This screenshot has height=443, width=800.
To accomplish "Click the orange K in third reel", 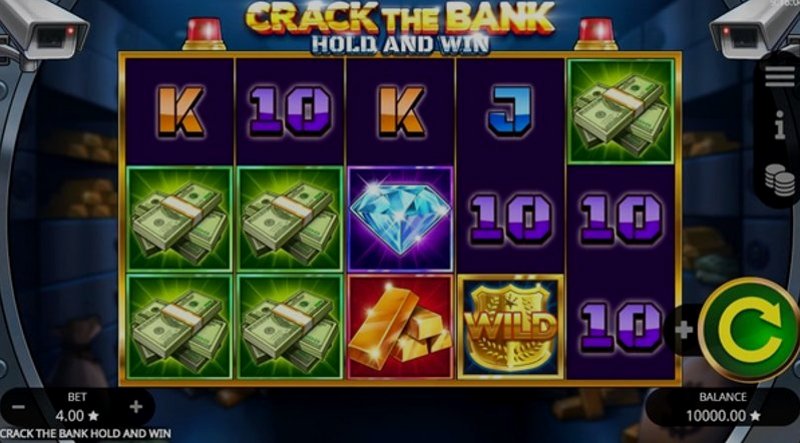I will [x=401, y=111].
